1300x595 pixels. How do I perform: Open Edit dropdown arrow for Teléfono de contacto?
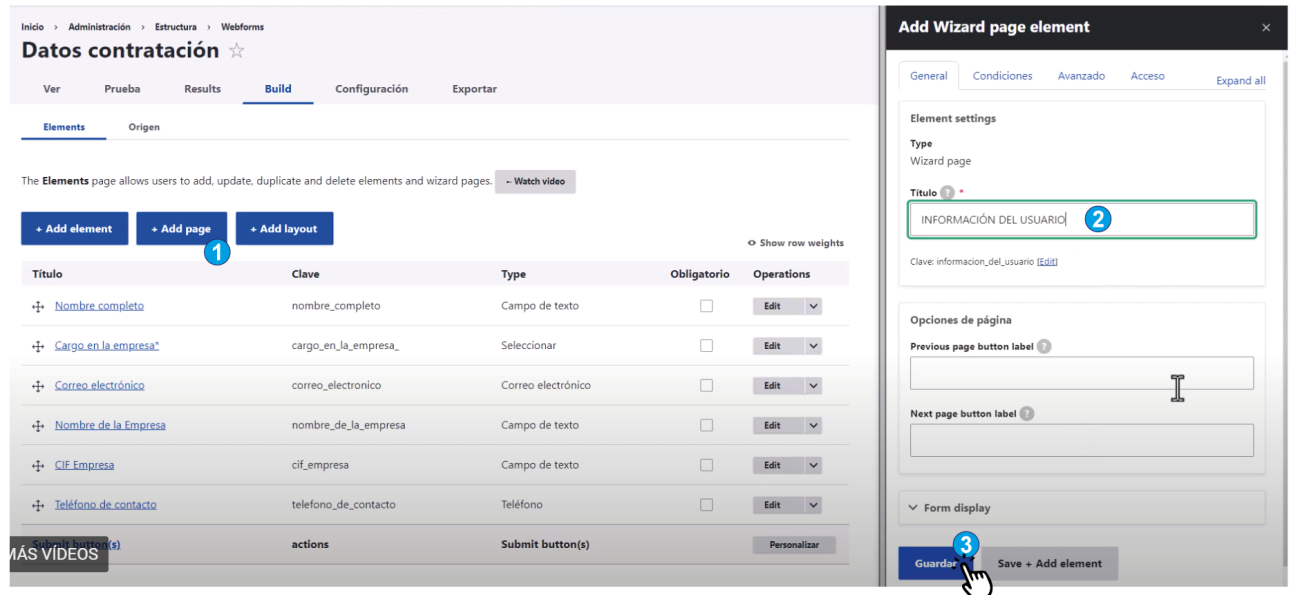coord(812,505)
